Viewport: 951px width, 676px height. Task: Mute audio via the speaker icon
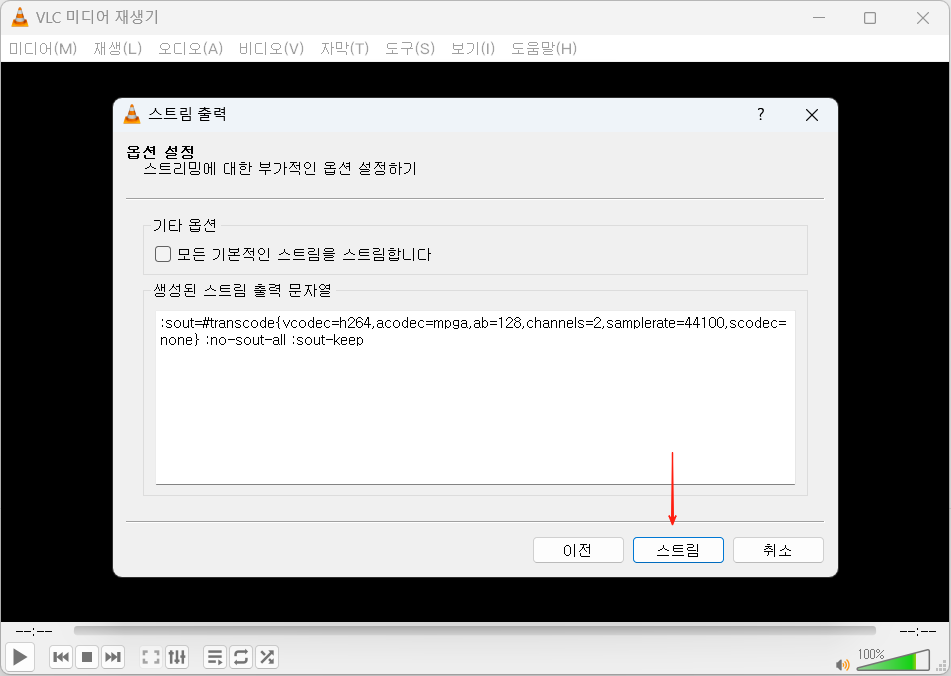pos(842,663)
